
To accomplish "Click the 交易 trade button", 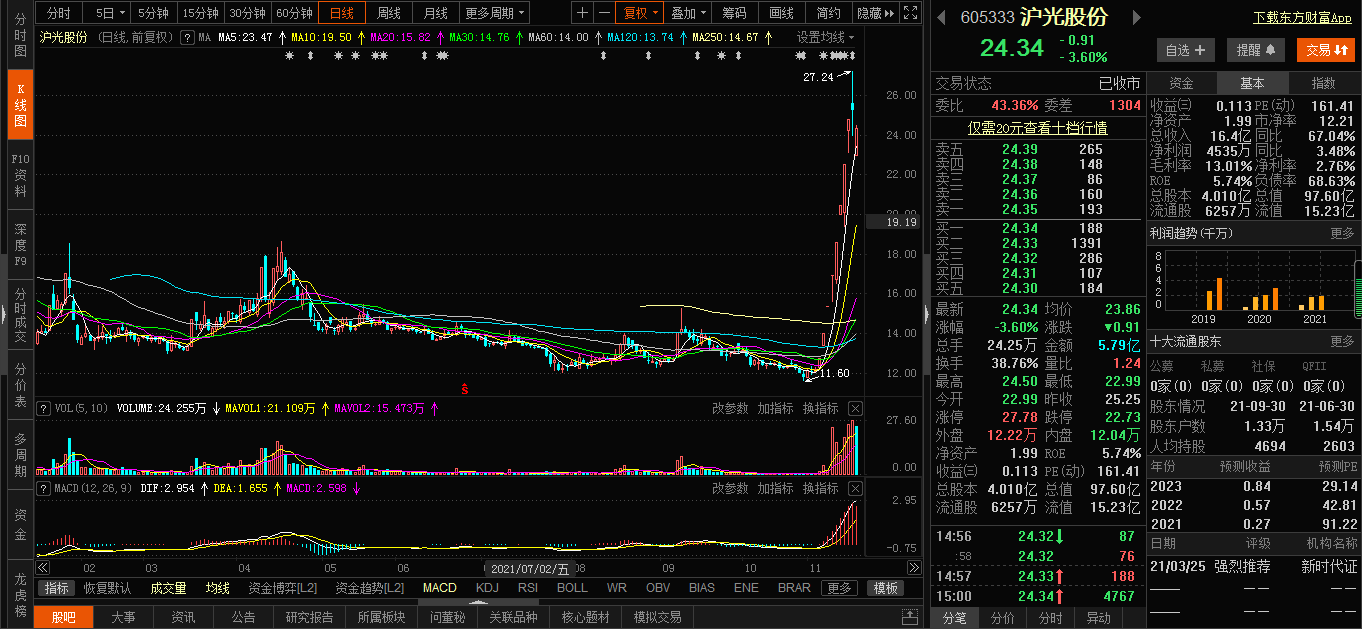I will click(1325, 50).
